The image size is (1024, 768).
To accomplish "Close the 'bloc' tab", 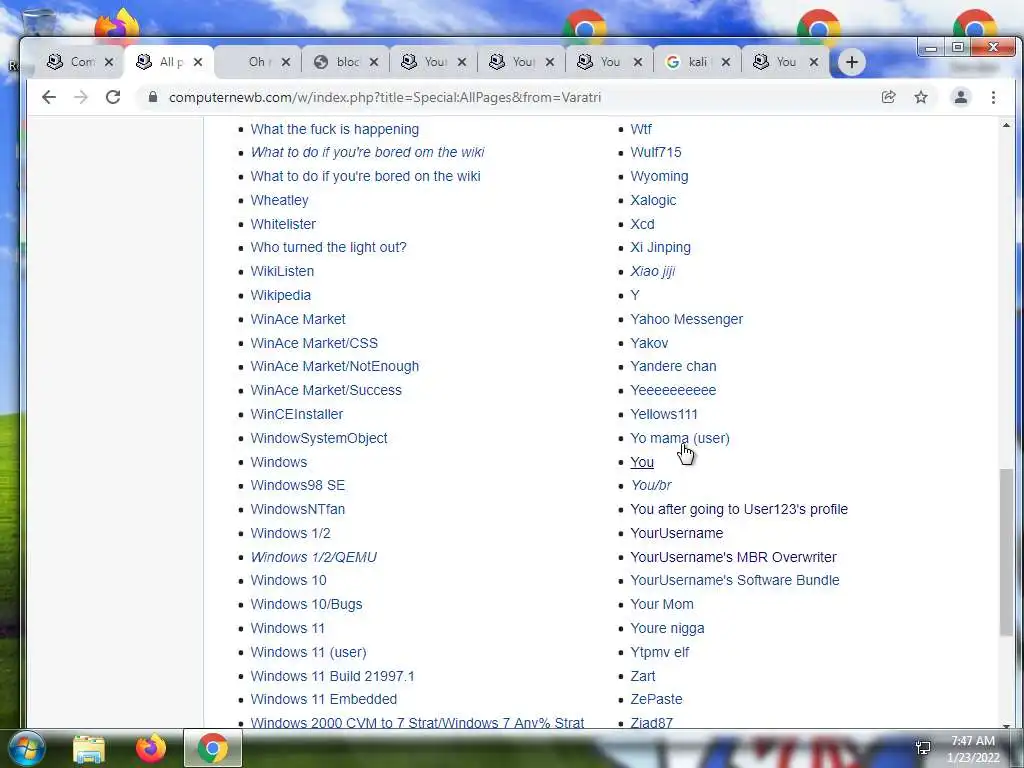I will point(374,62).
